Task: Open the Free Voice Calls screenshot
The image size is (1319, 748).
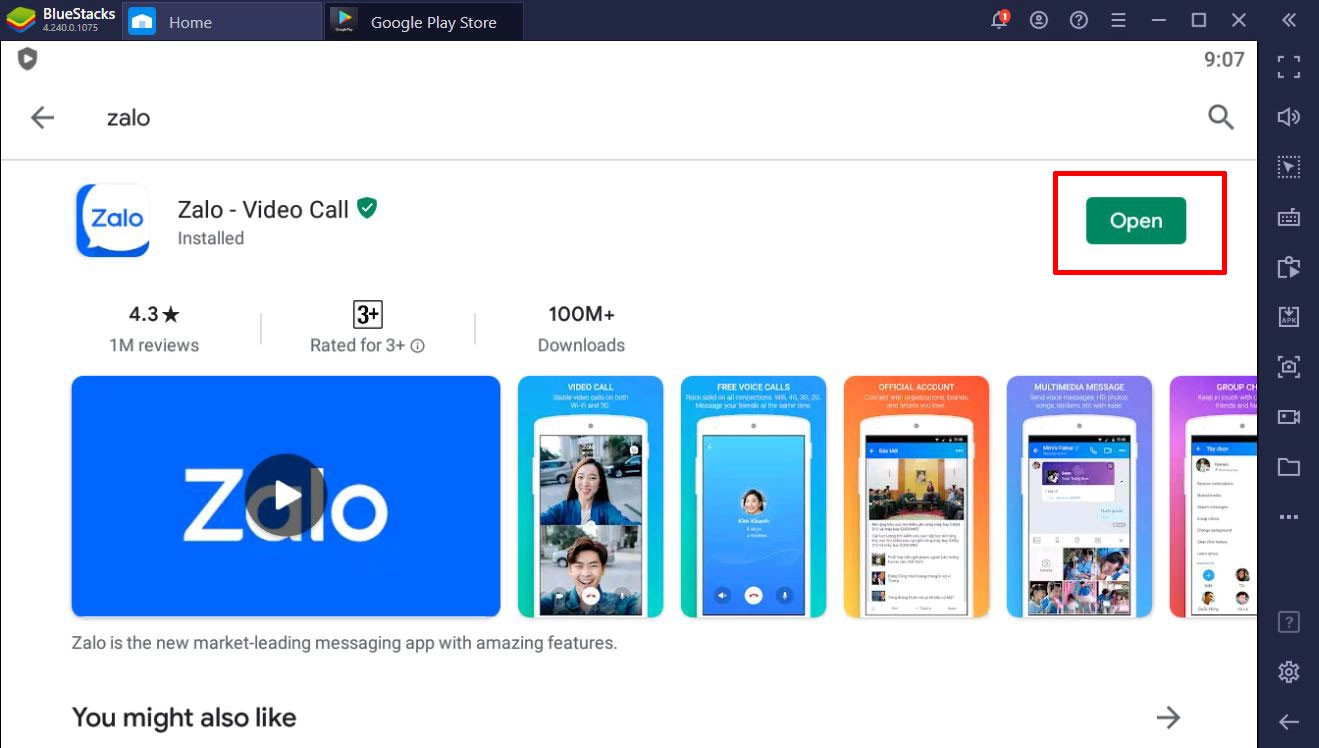Action: click(753, 496)
